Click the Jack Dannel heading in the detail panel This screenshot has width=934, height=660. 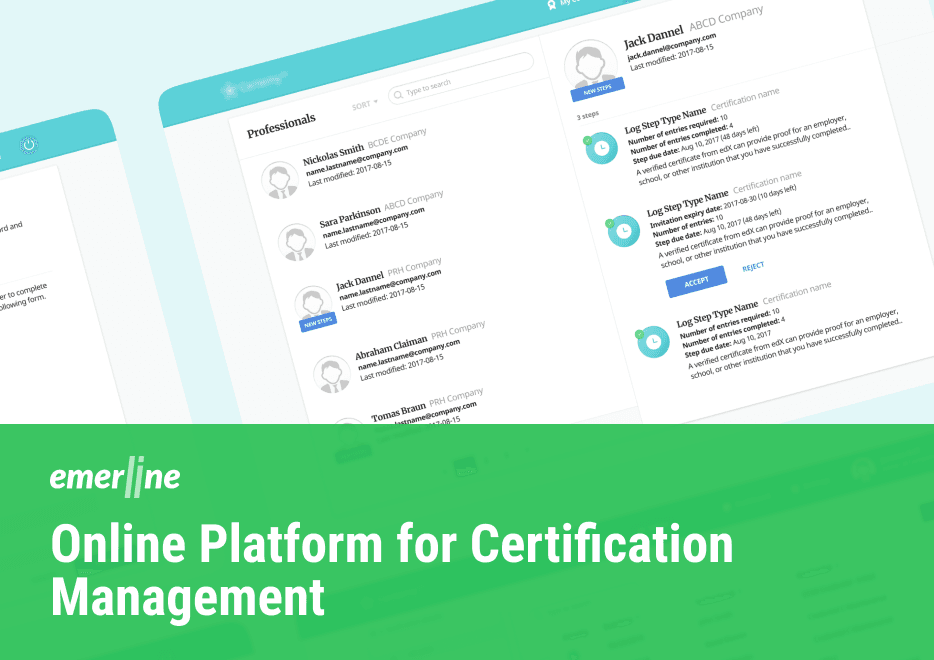(x=653, y=37)
